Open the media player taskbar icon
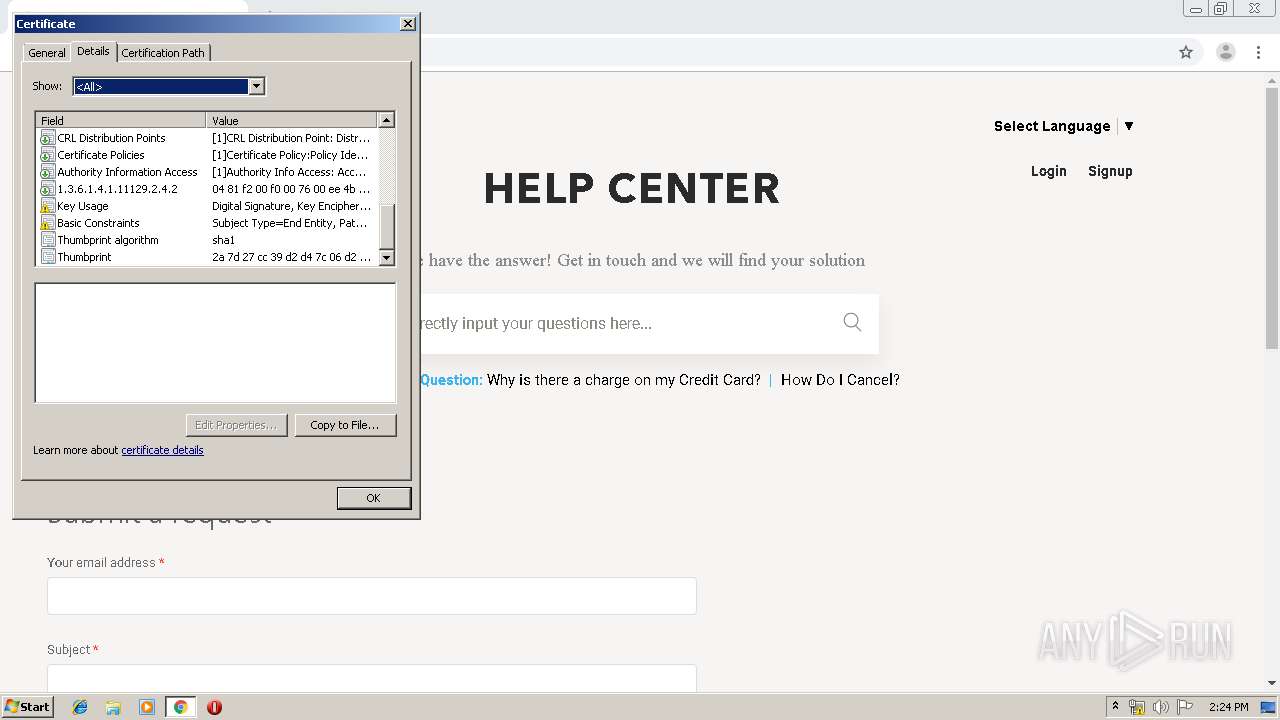 pos(147,707)
